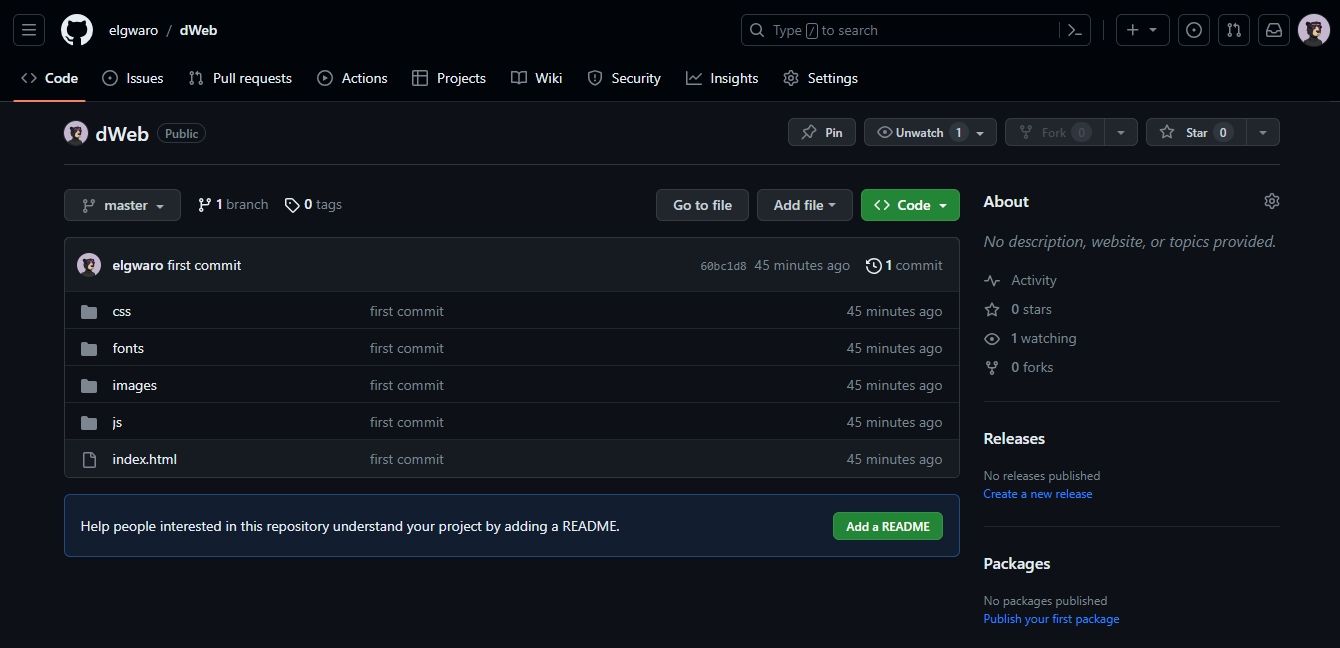Viewport: 1340px width, 648px height.
Task: Click the pull requests icon in header
Action: (x=1233, y=30)
